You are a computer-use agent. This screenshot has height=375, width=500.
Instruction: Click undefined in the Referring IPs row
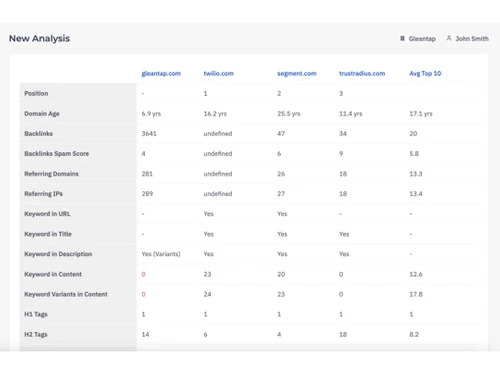[218, 194]
